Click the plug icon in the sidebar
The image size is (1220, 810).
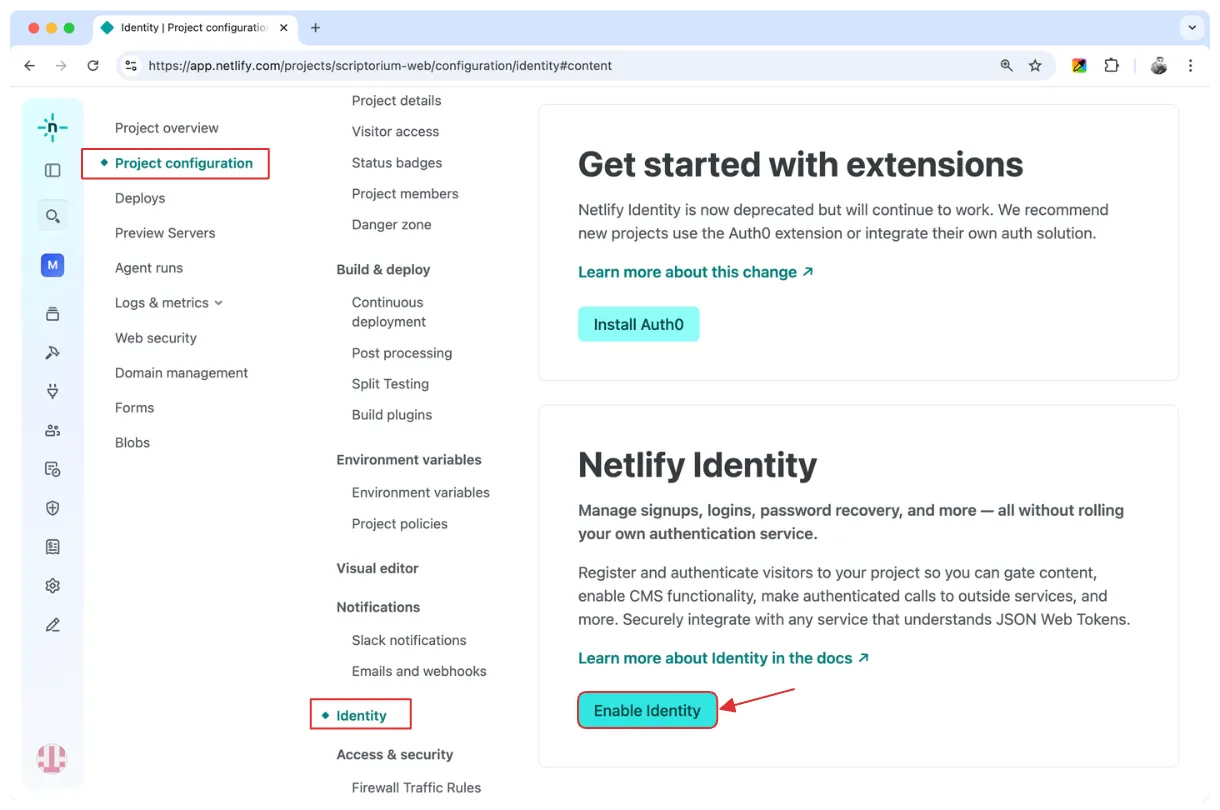(53, 391)
